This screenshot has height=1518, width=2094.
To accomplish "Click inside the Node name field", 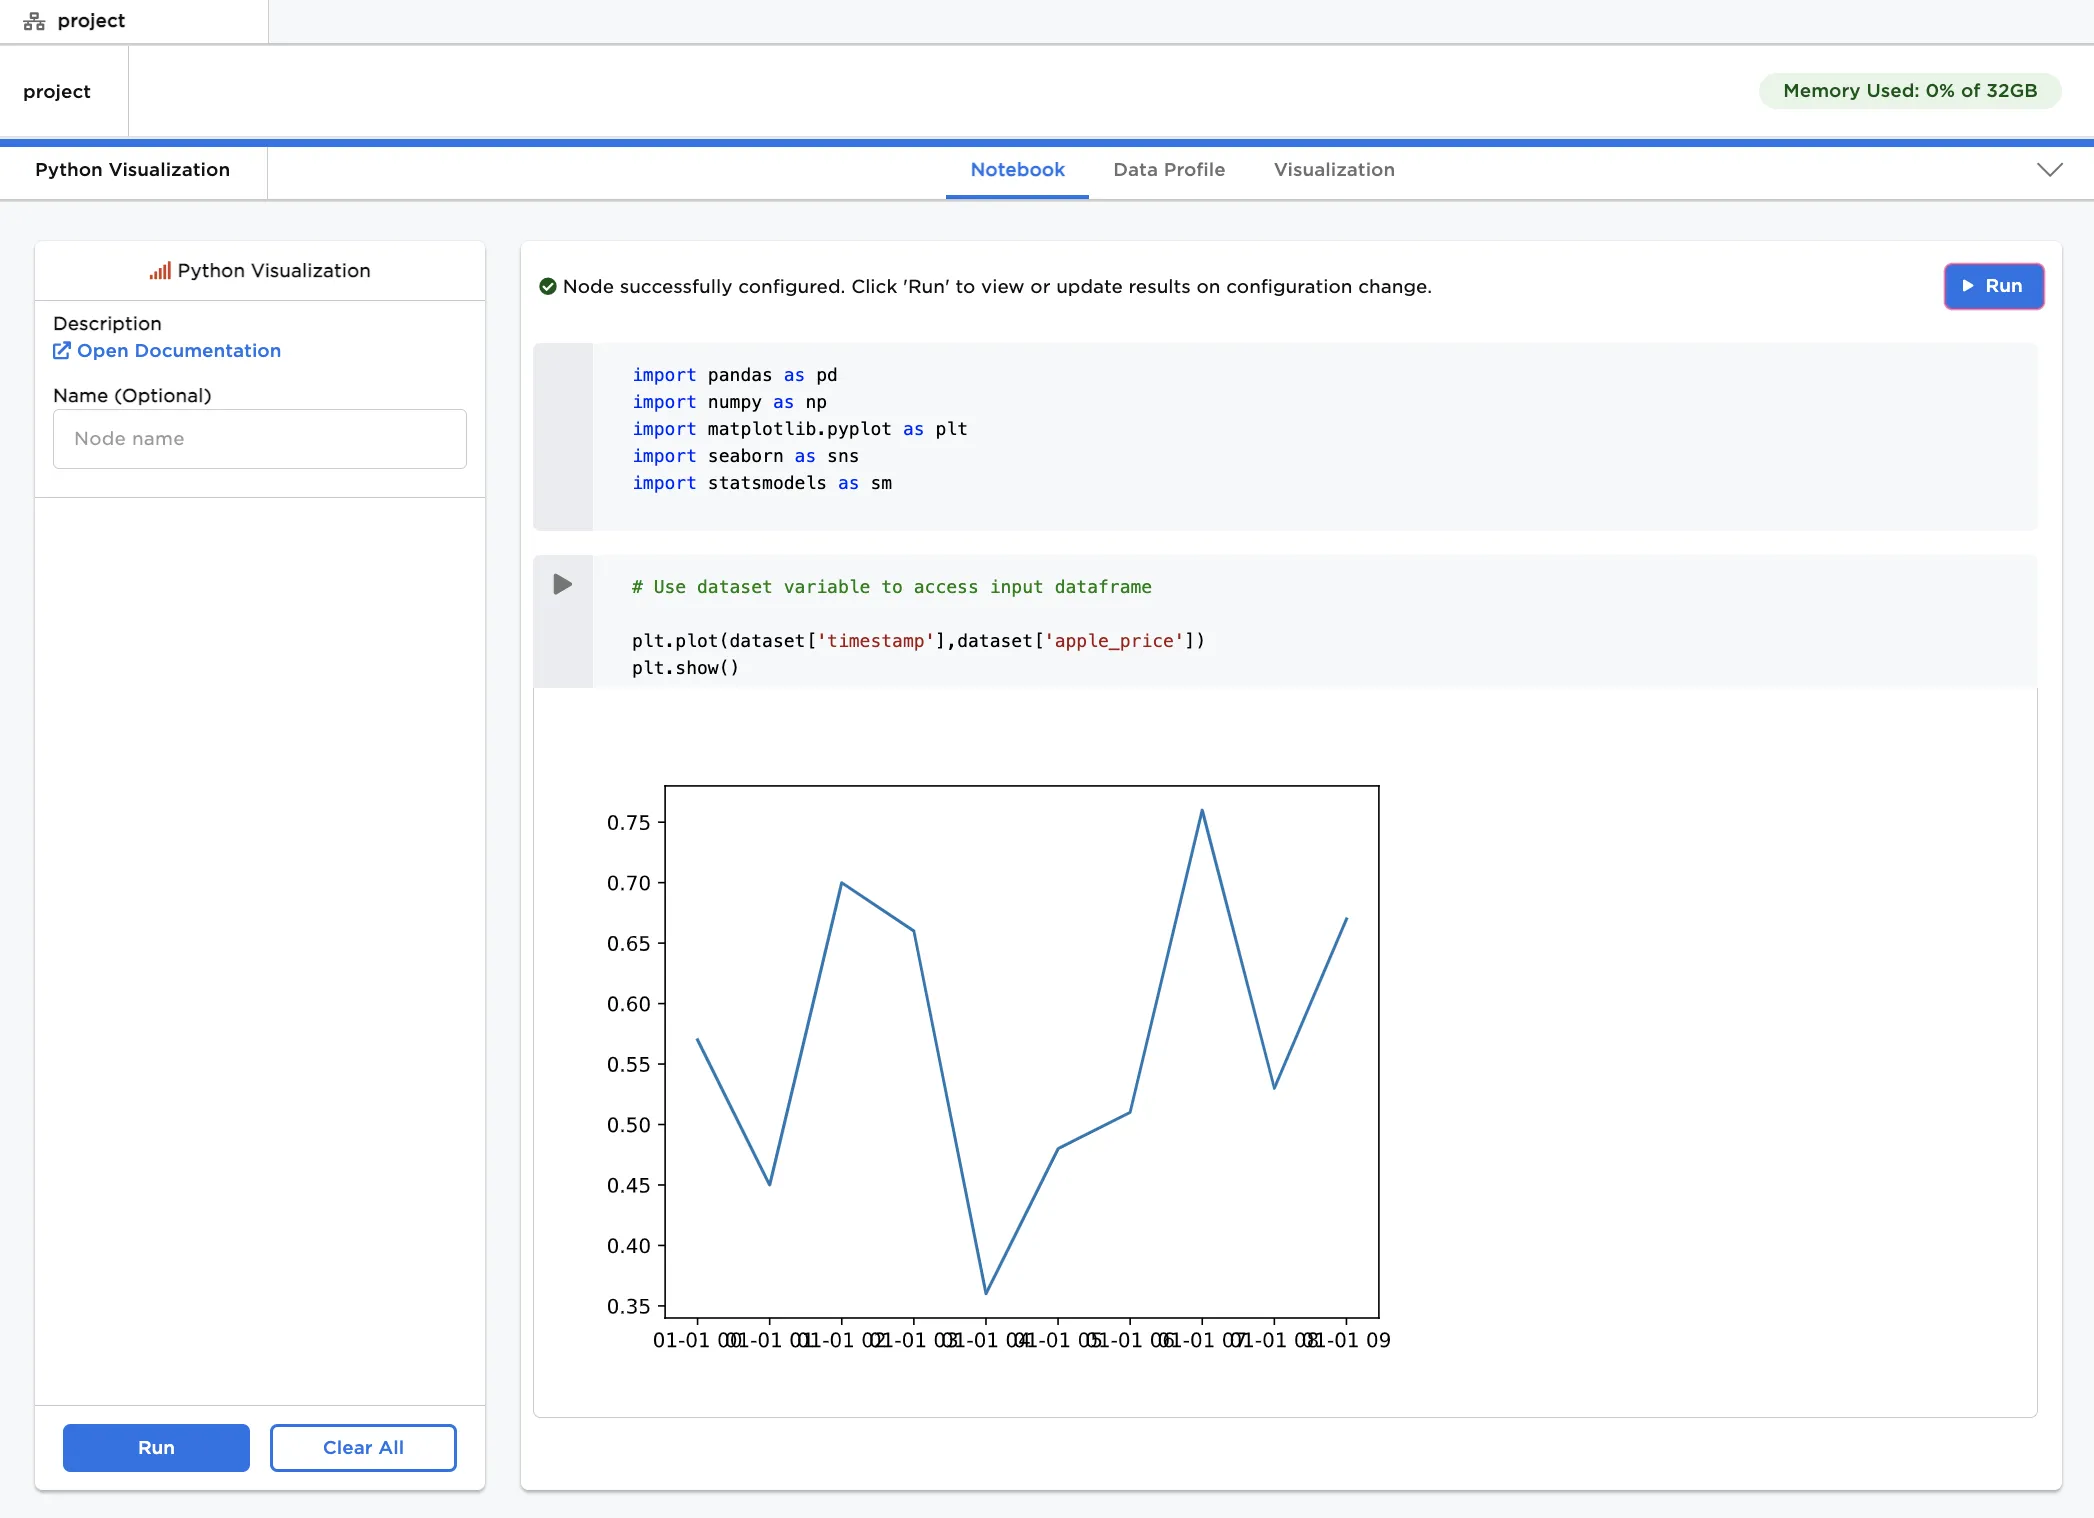I will (259, 438).
